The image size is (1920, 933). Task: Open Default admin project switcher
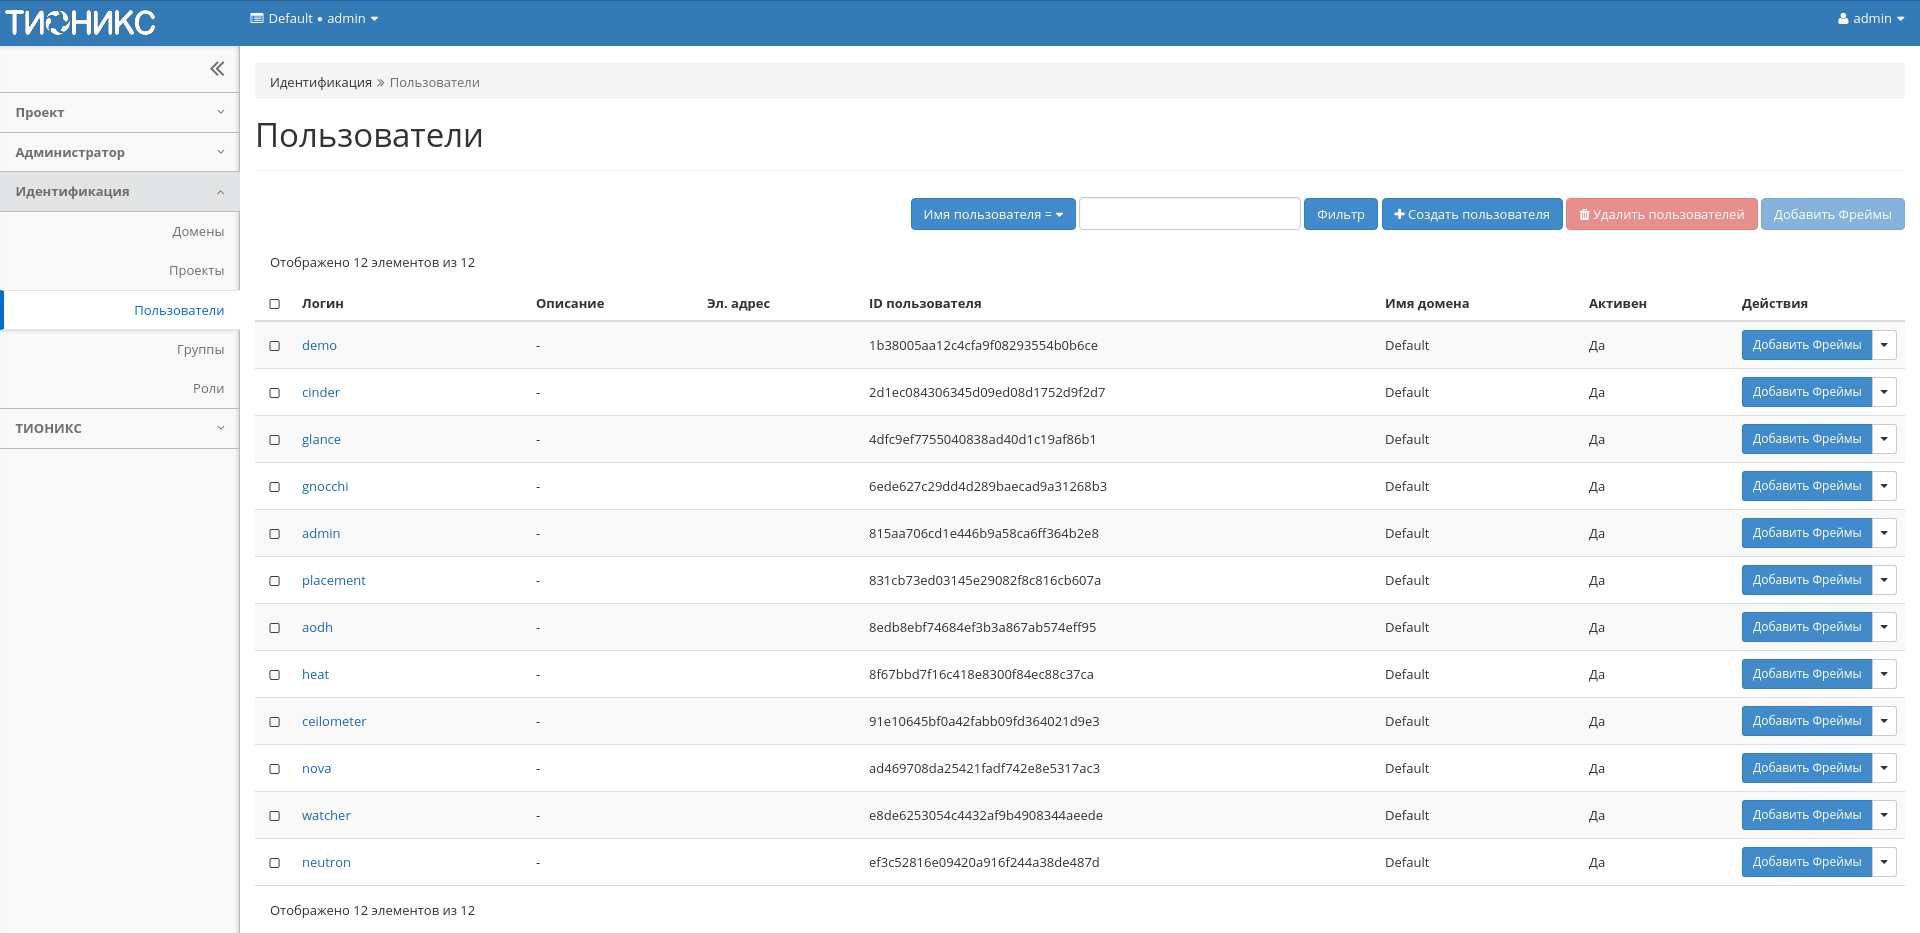coord(314,19)
